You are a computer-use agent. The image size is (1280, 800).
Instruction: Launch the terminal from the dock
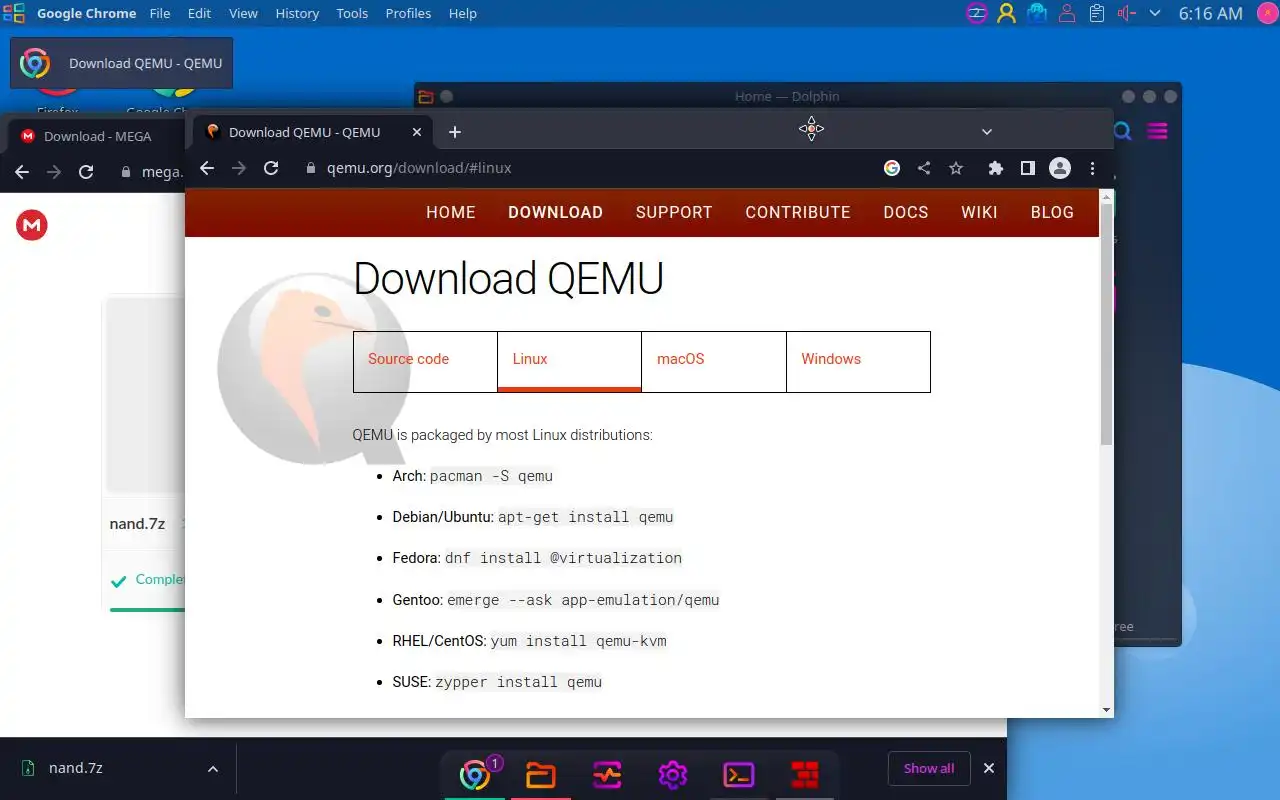coord(739,775)
